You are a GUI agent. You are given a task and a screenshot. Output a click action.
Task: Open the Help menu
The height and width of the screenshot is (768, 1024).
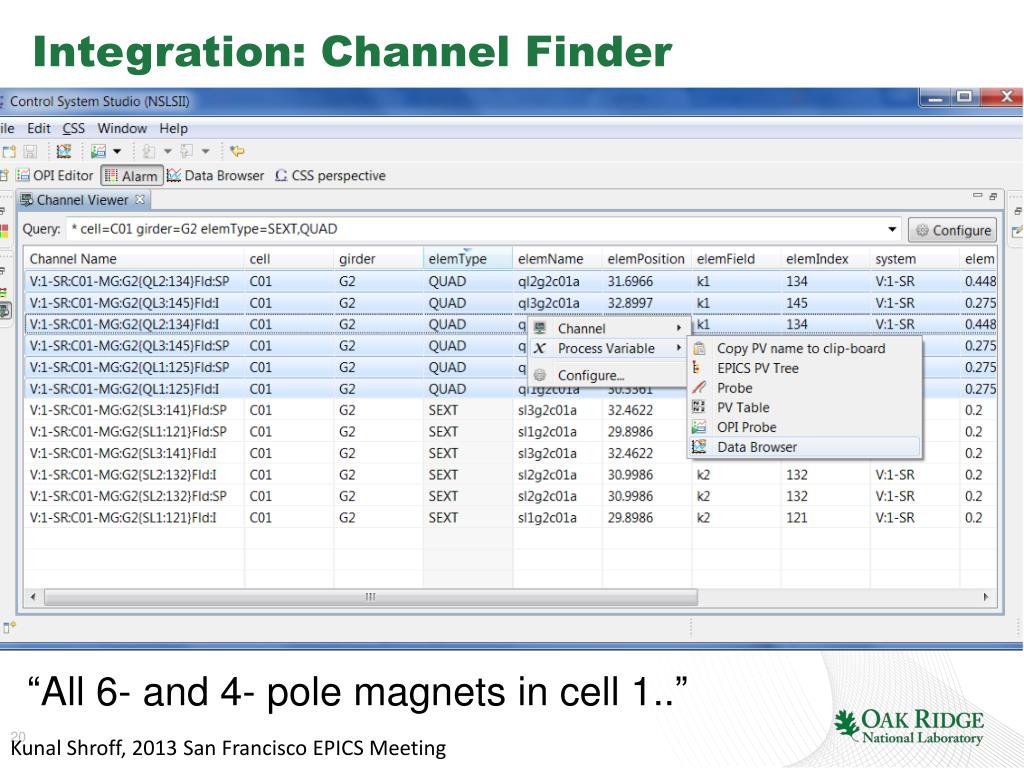(174, 129)
